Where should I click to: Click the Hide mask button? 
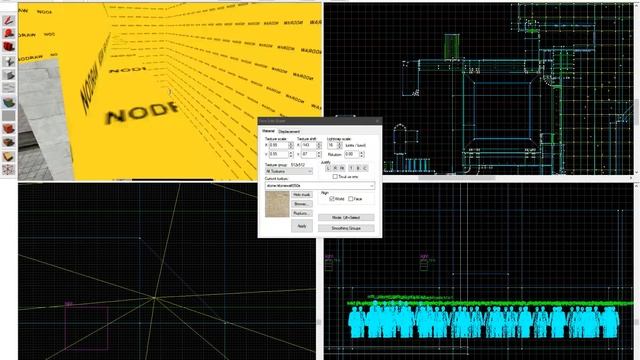click(302, 195)
